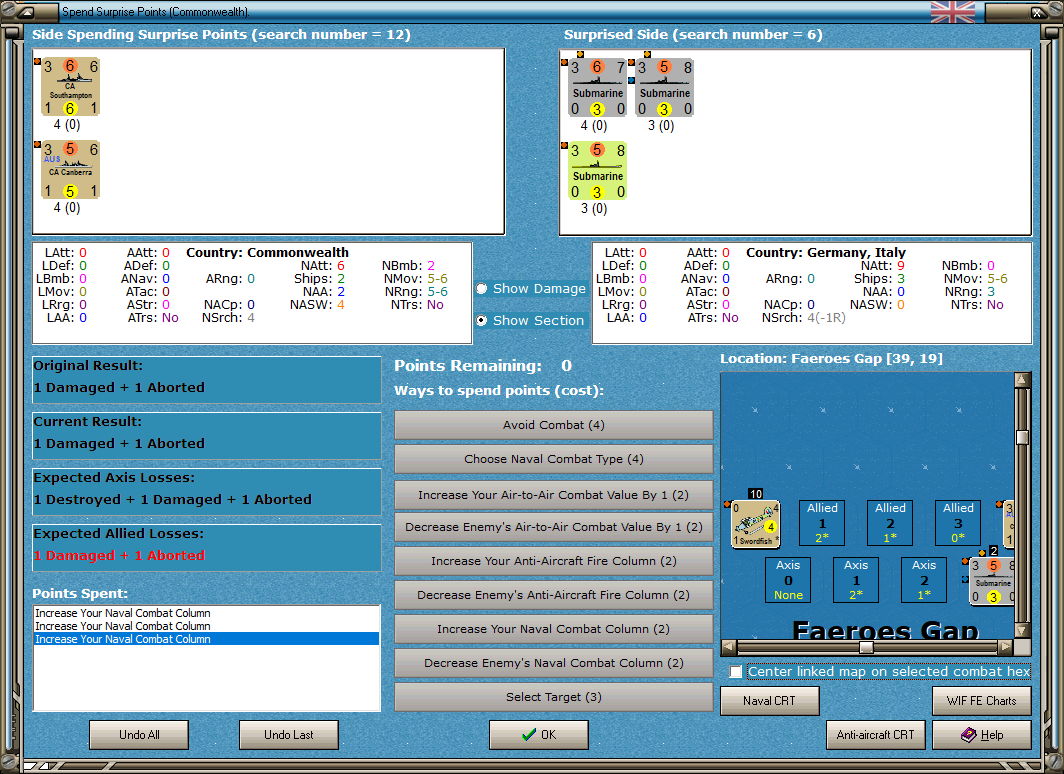1064x774 pixels.
Task: Open the Anti-aircraft CRT chart
Action: click(875, 735)
